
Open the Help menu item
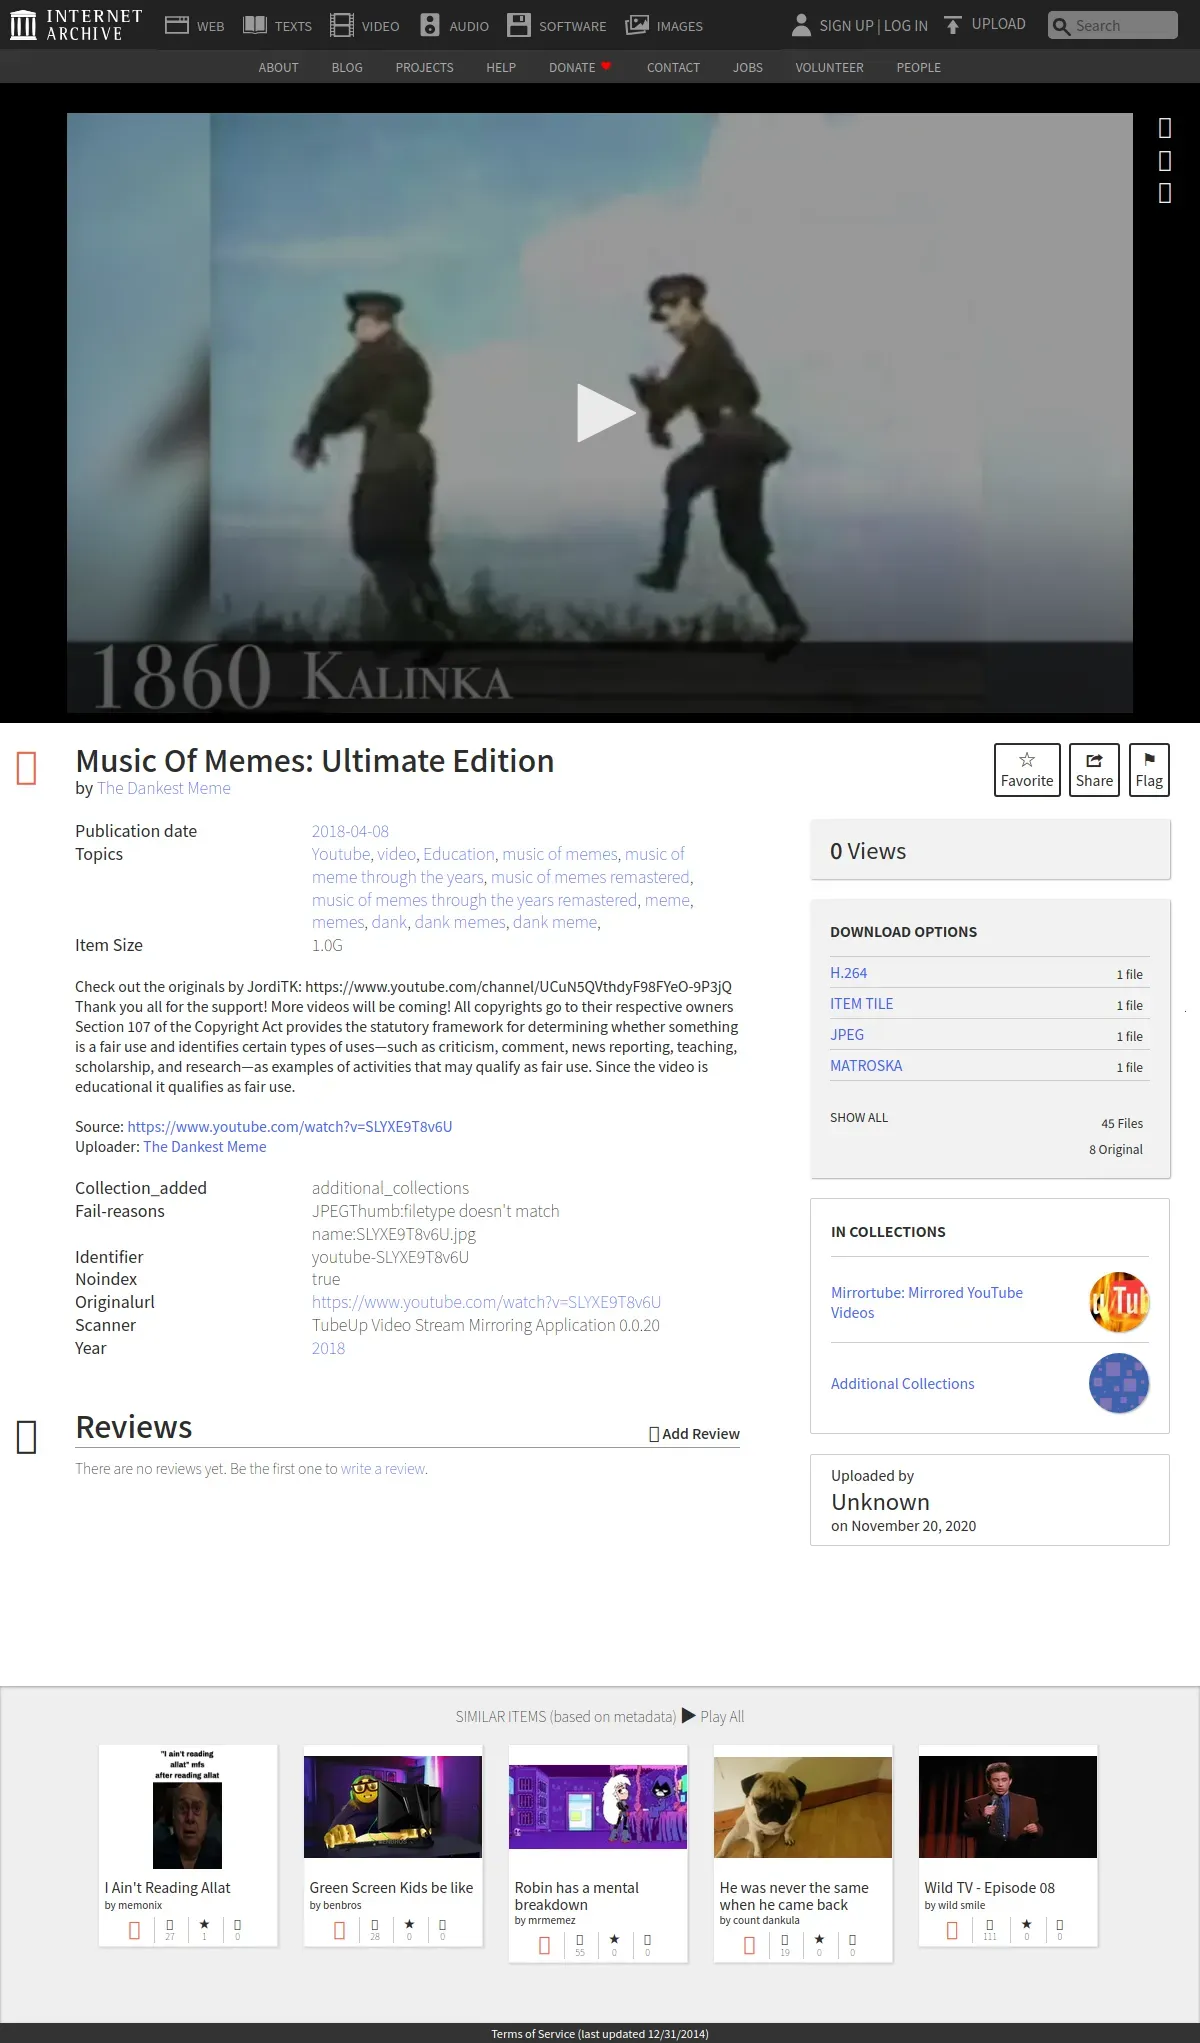point(501,67)
